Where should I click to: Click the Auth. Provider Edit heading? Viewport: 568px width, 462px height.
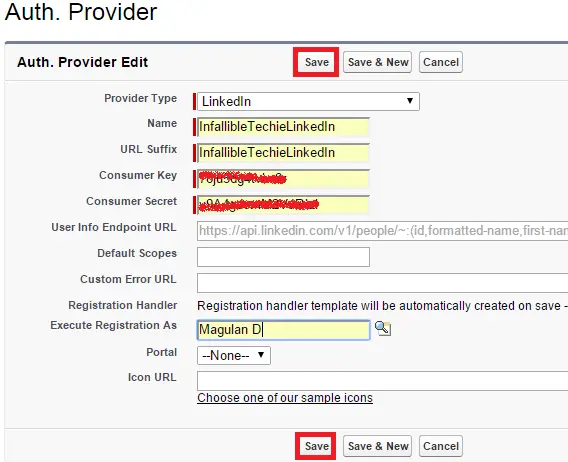[83, 62]
